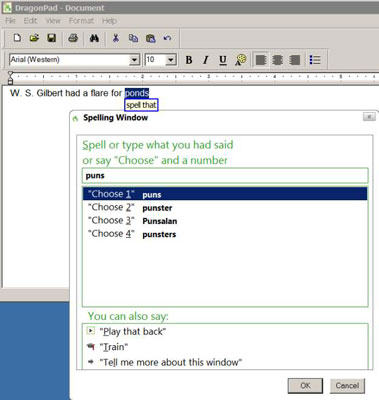Select "Choose 3" Punsalan
Screen dimensions: 379x400
(x=225, y=221)
